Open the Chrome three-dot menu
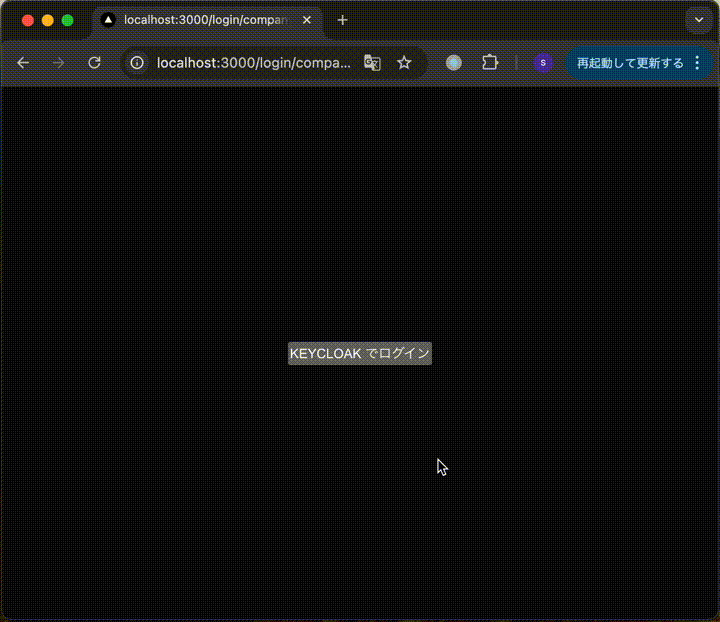 [x=698, y=63]
